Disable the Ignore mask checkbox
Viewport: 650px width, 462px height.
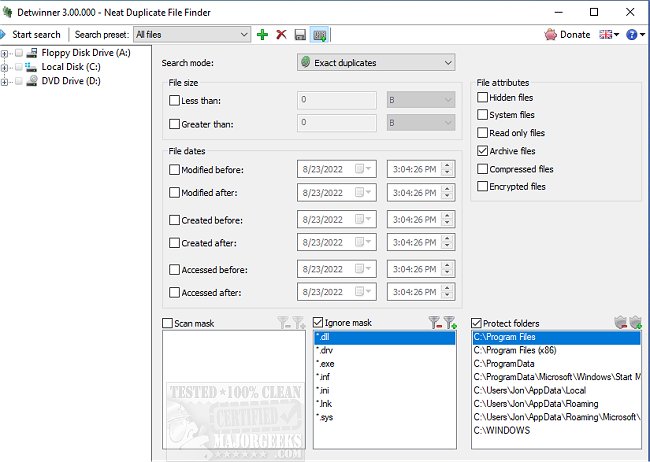click(x=318, y=322)
